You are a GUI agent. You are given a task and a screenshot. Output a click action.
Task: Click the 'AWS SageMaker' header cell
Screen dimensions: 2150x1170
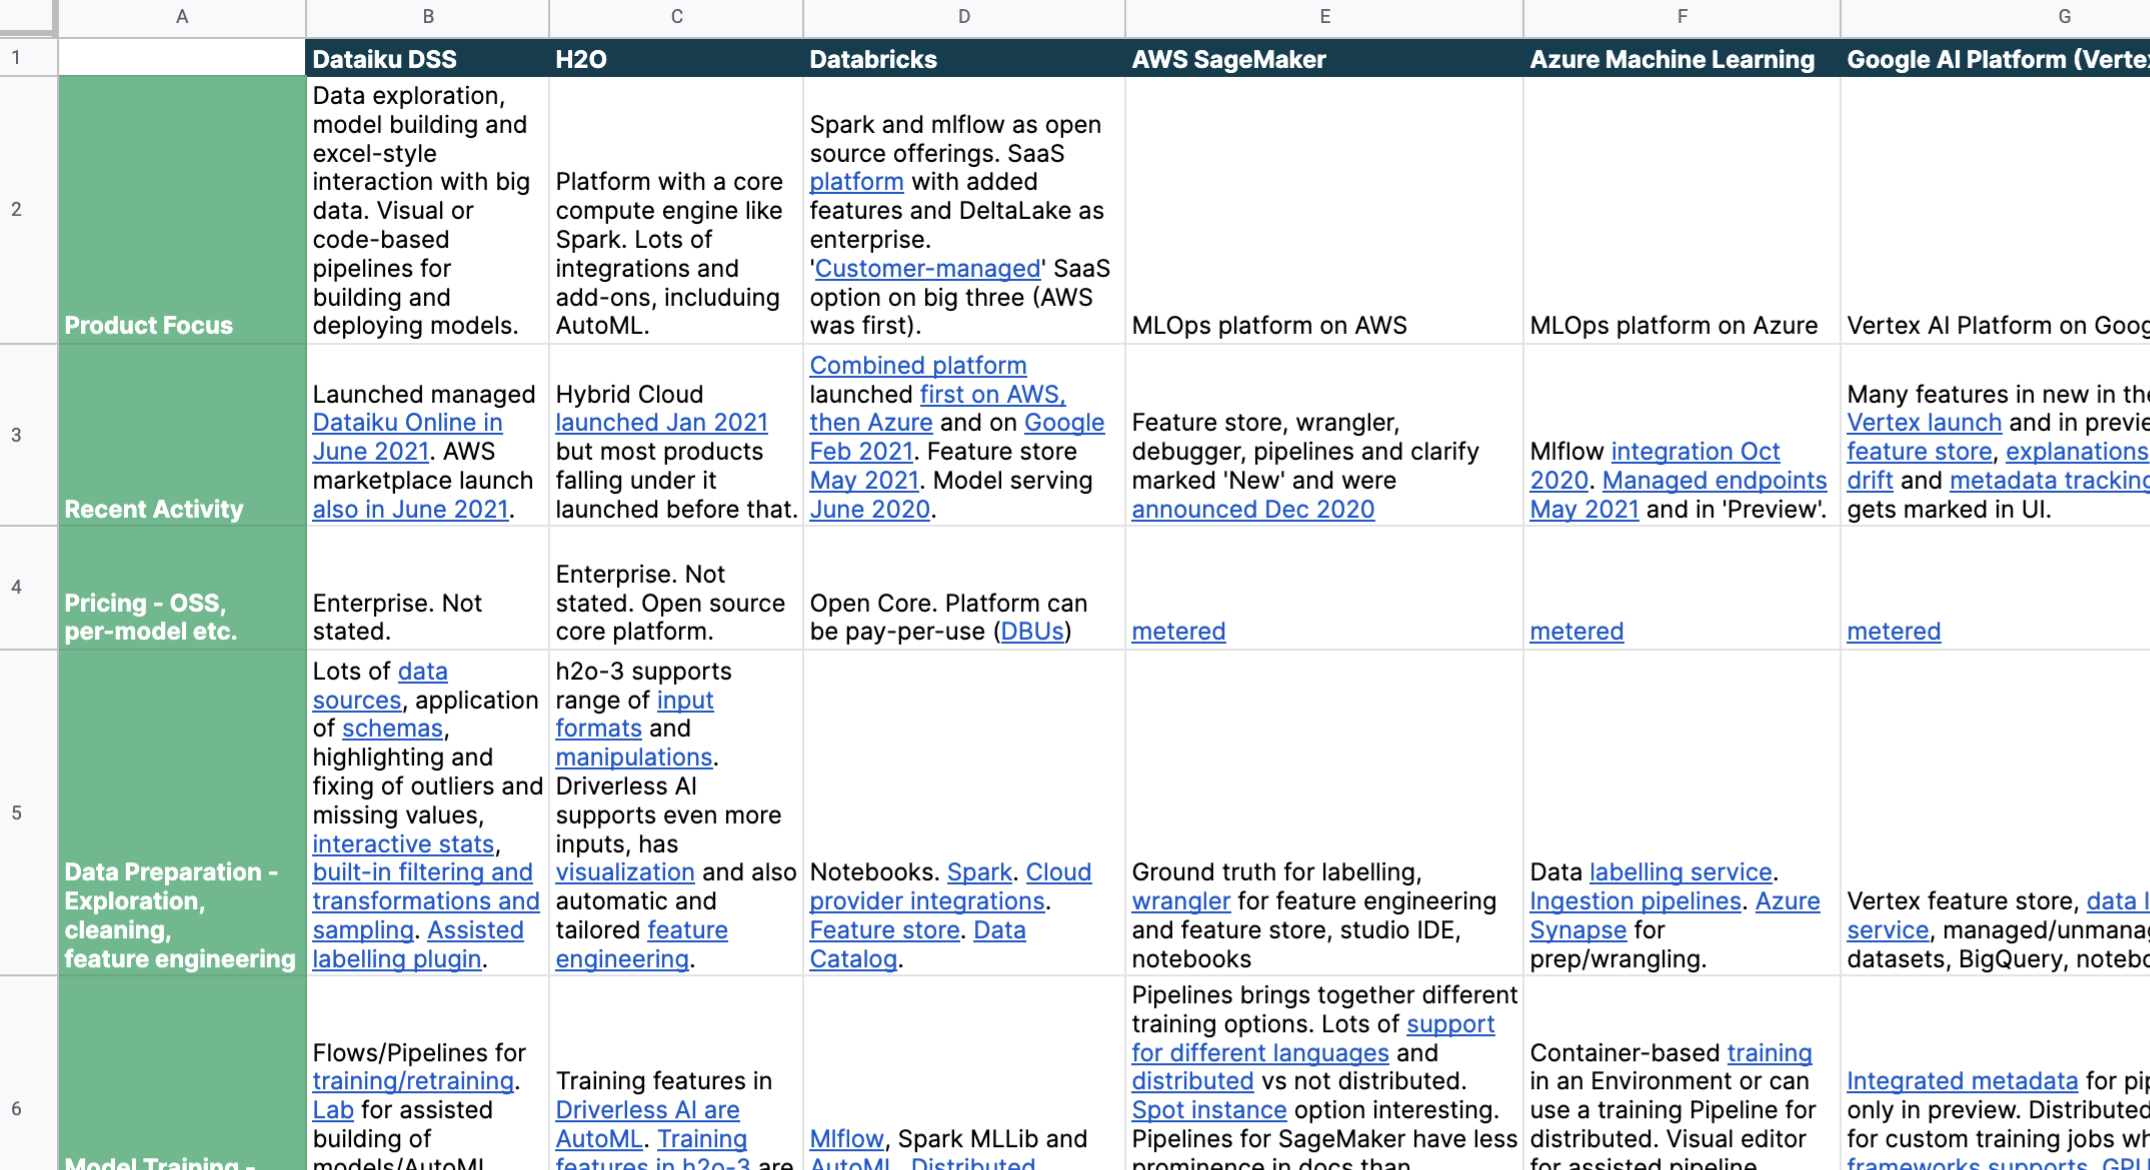[x=1323, y=59]
